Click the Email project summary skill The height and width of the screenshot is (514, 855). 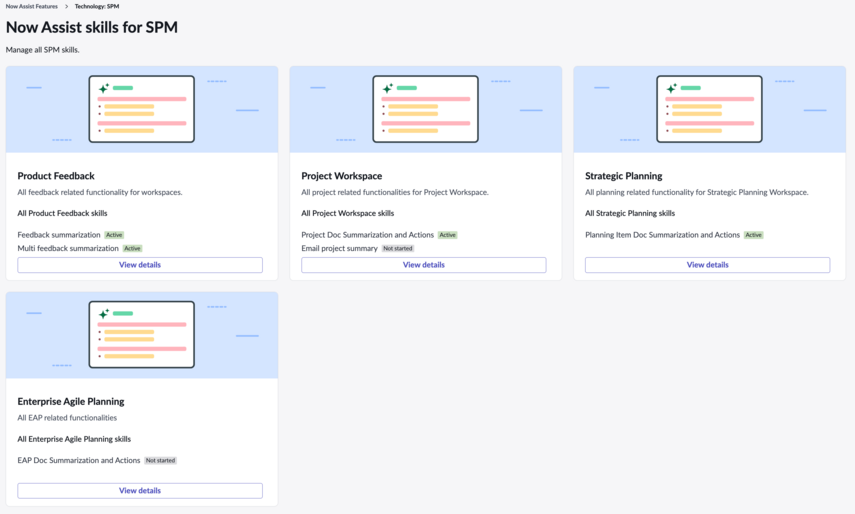(x=339, y=248)
